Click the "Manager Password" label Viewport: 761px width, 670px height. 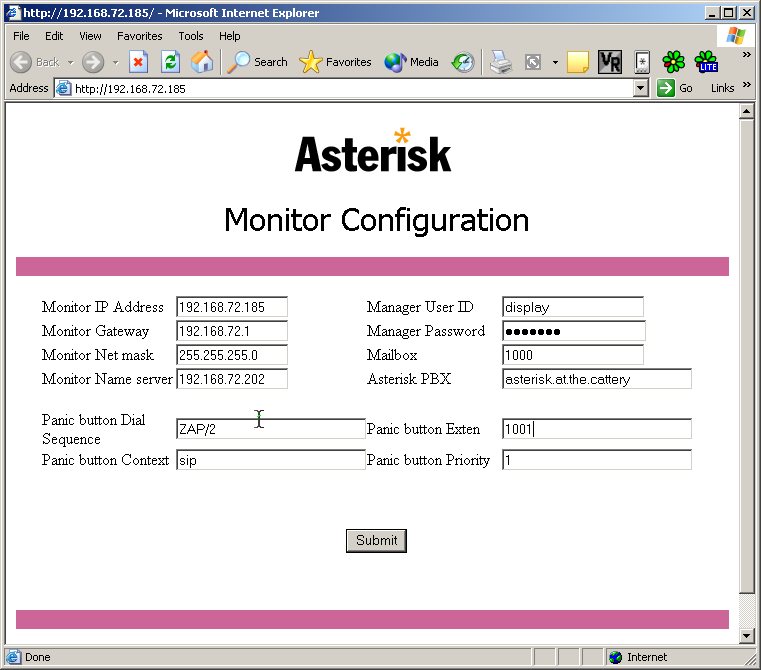pyautogui.click(x=426, y=331)
